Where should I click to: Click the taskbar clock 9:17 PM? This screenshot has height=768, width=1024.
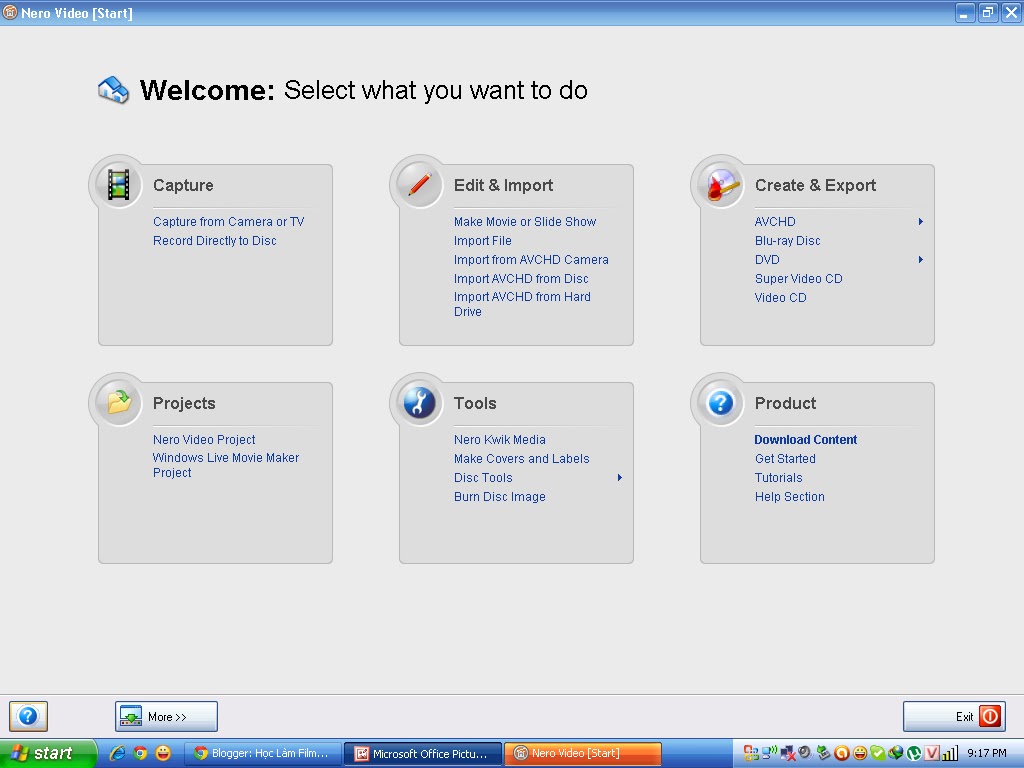987,753
